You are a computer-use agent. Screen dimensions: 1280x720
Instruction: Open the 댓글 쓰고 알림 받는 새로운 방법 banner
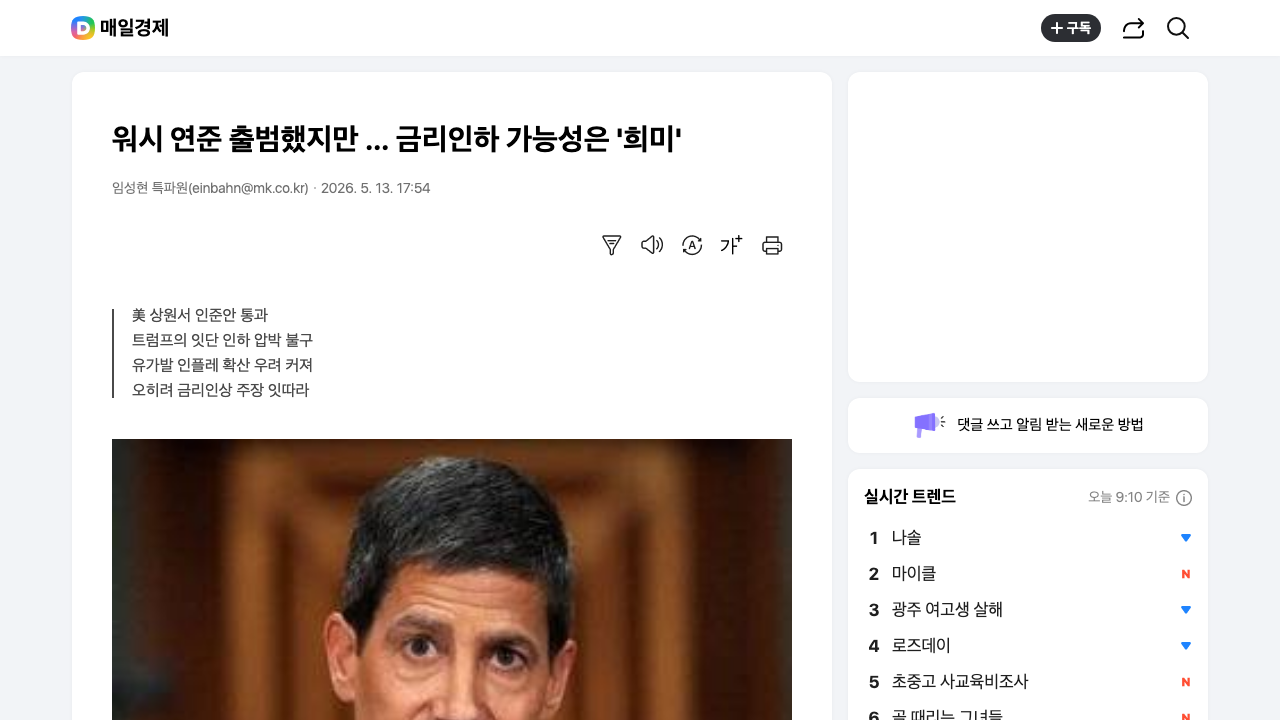click(1028, 425)
